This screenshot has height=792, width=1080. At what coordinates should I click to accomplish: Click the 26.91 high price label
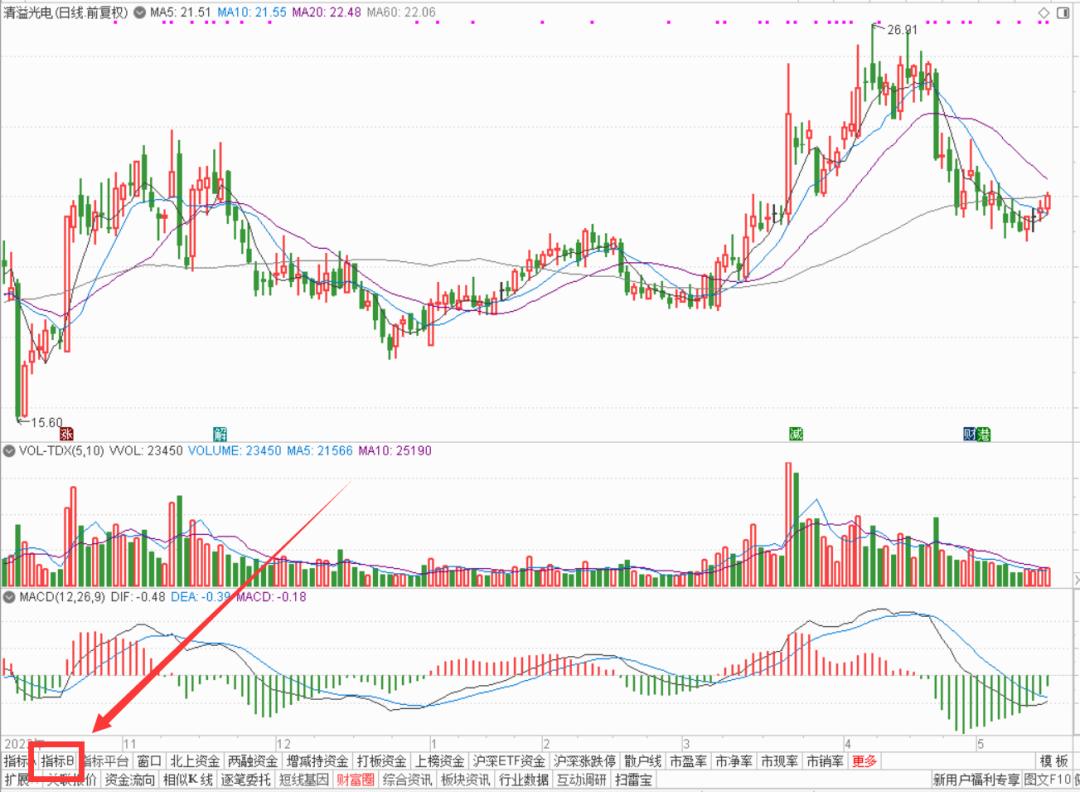pyautogui.click(x=902, y=30)
